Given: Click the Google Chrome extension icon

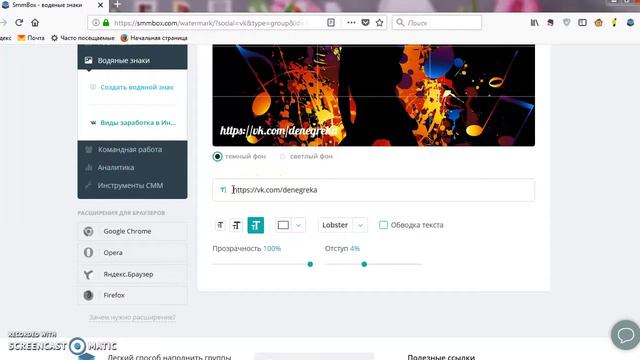Looking at the screenshot, I should 88,231.
